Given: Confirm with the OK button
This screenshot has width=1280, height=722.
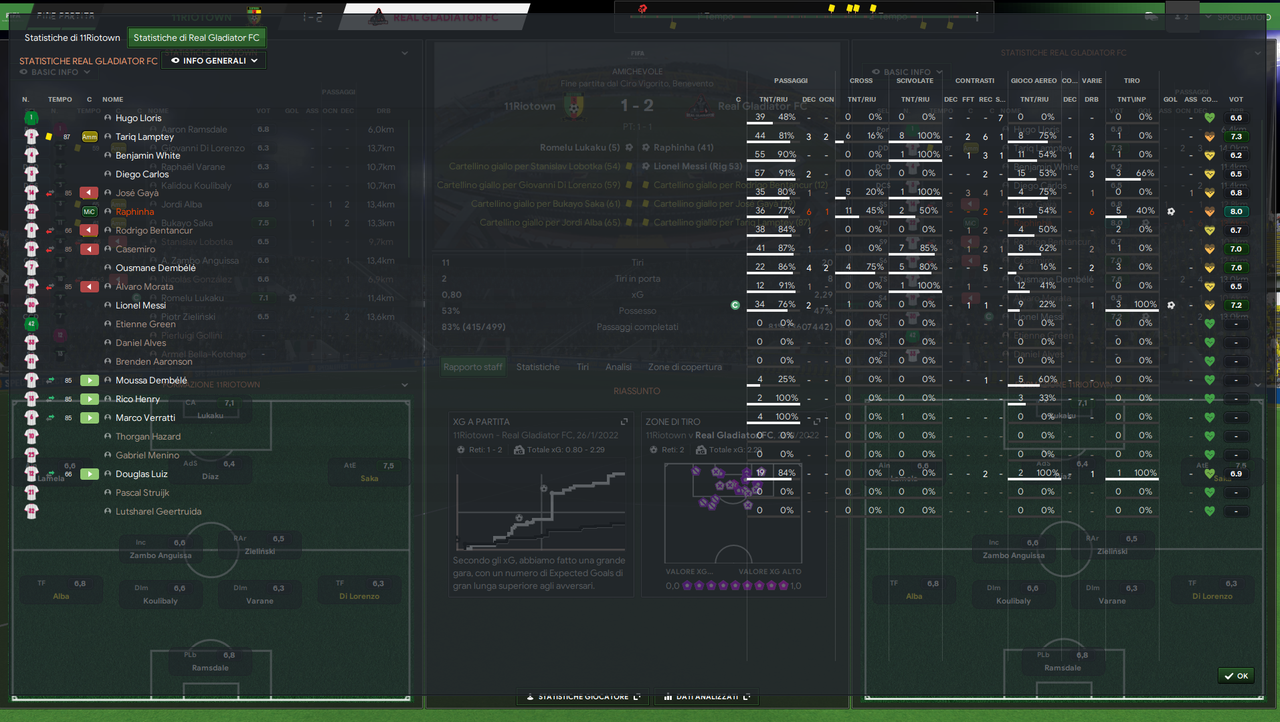Looking at the screenshot, I should (x=1237, y=676).
